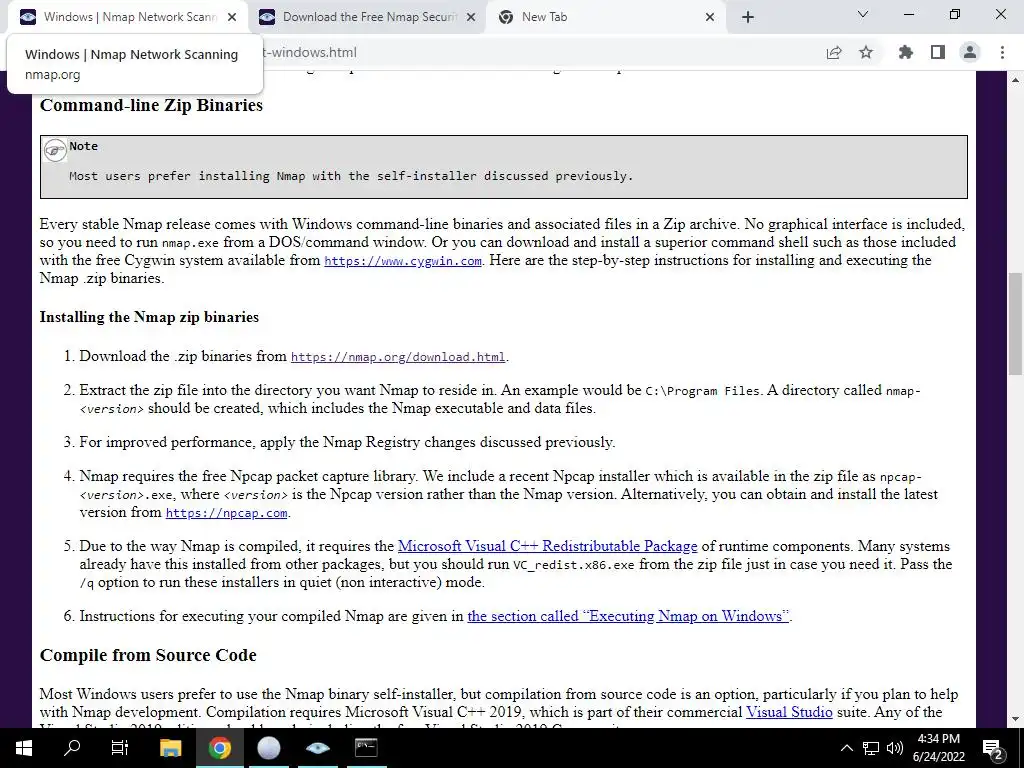Open the Executing Nmap on Windows section link
The width and height of the screenshot is (1024, 768).
coord(628,616)
